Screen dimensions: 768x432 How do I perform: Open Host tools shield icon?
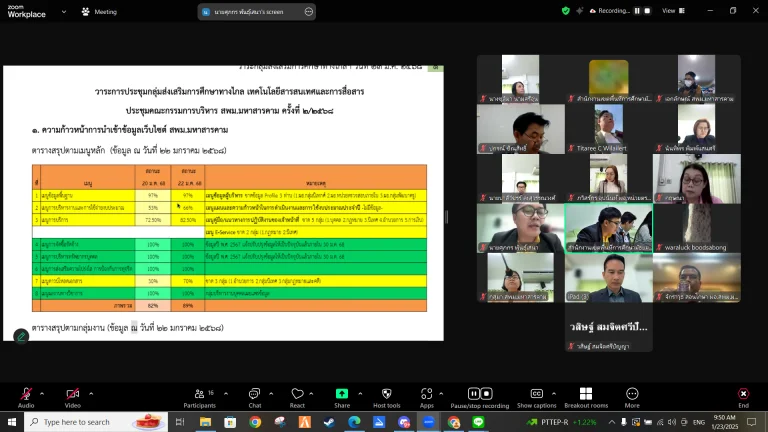pyautogui.click(x=386, y=394)
